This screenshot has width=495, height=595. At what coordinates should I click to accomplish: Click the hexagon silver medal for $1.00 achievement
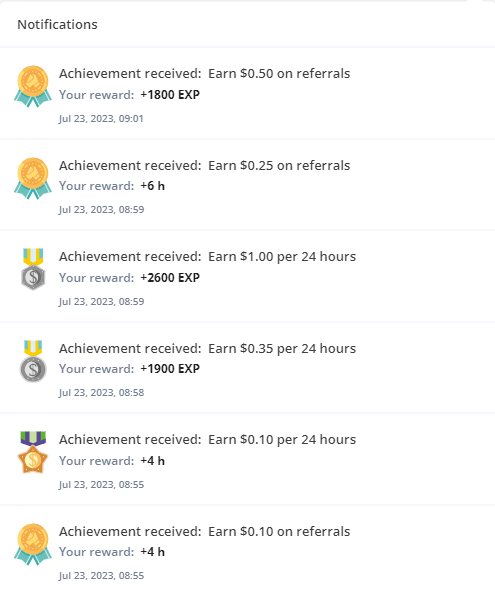[33, 269]
